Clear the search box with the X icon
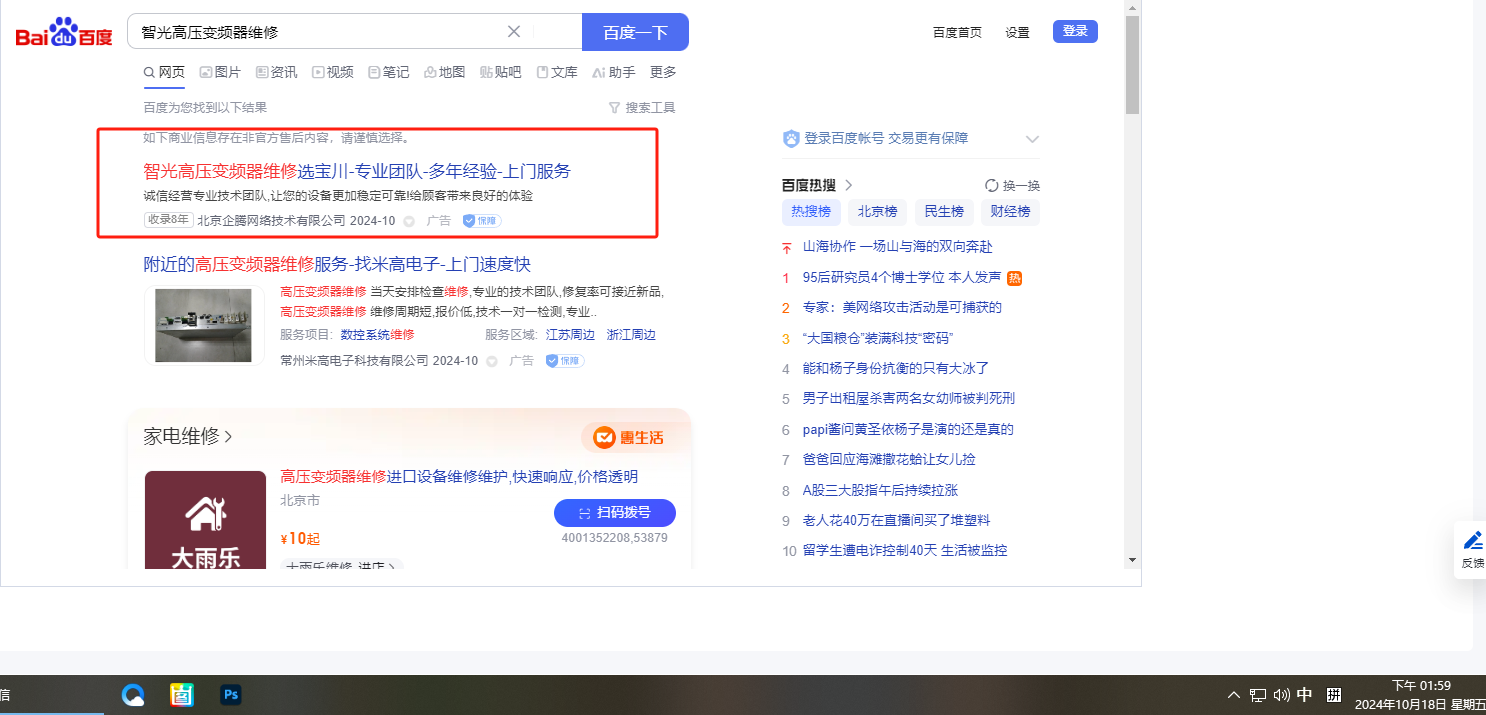This screenshot has width=1486, height=715. (x=514, y=32)
